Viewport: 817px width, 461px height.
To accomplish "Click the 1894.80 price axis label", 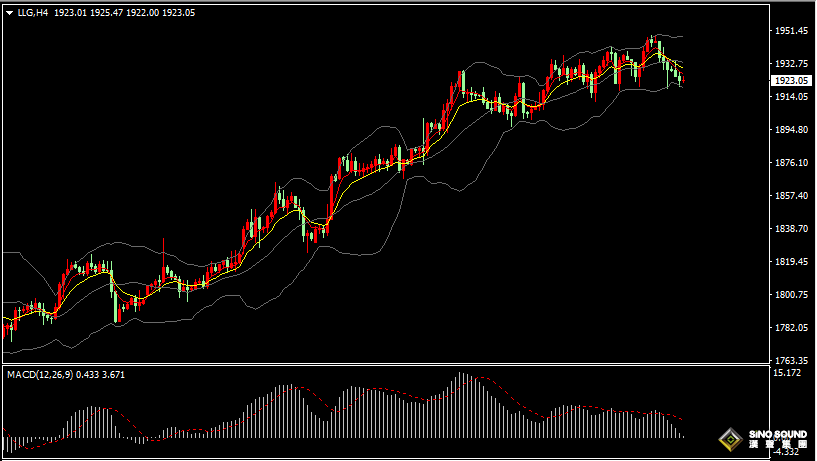I will pos(791,130).
